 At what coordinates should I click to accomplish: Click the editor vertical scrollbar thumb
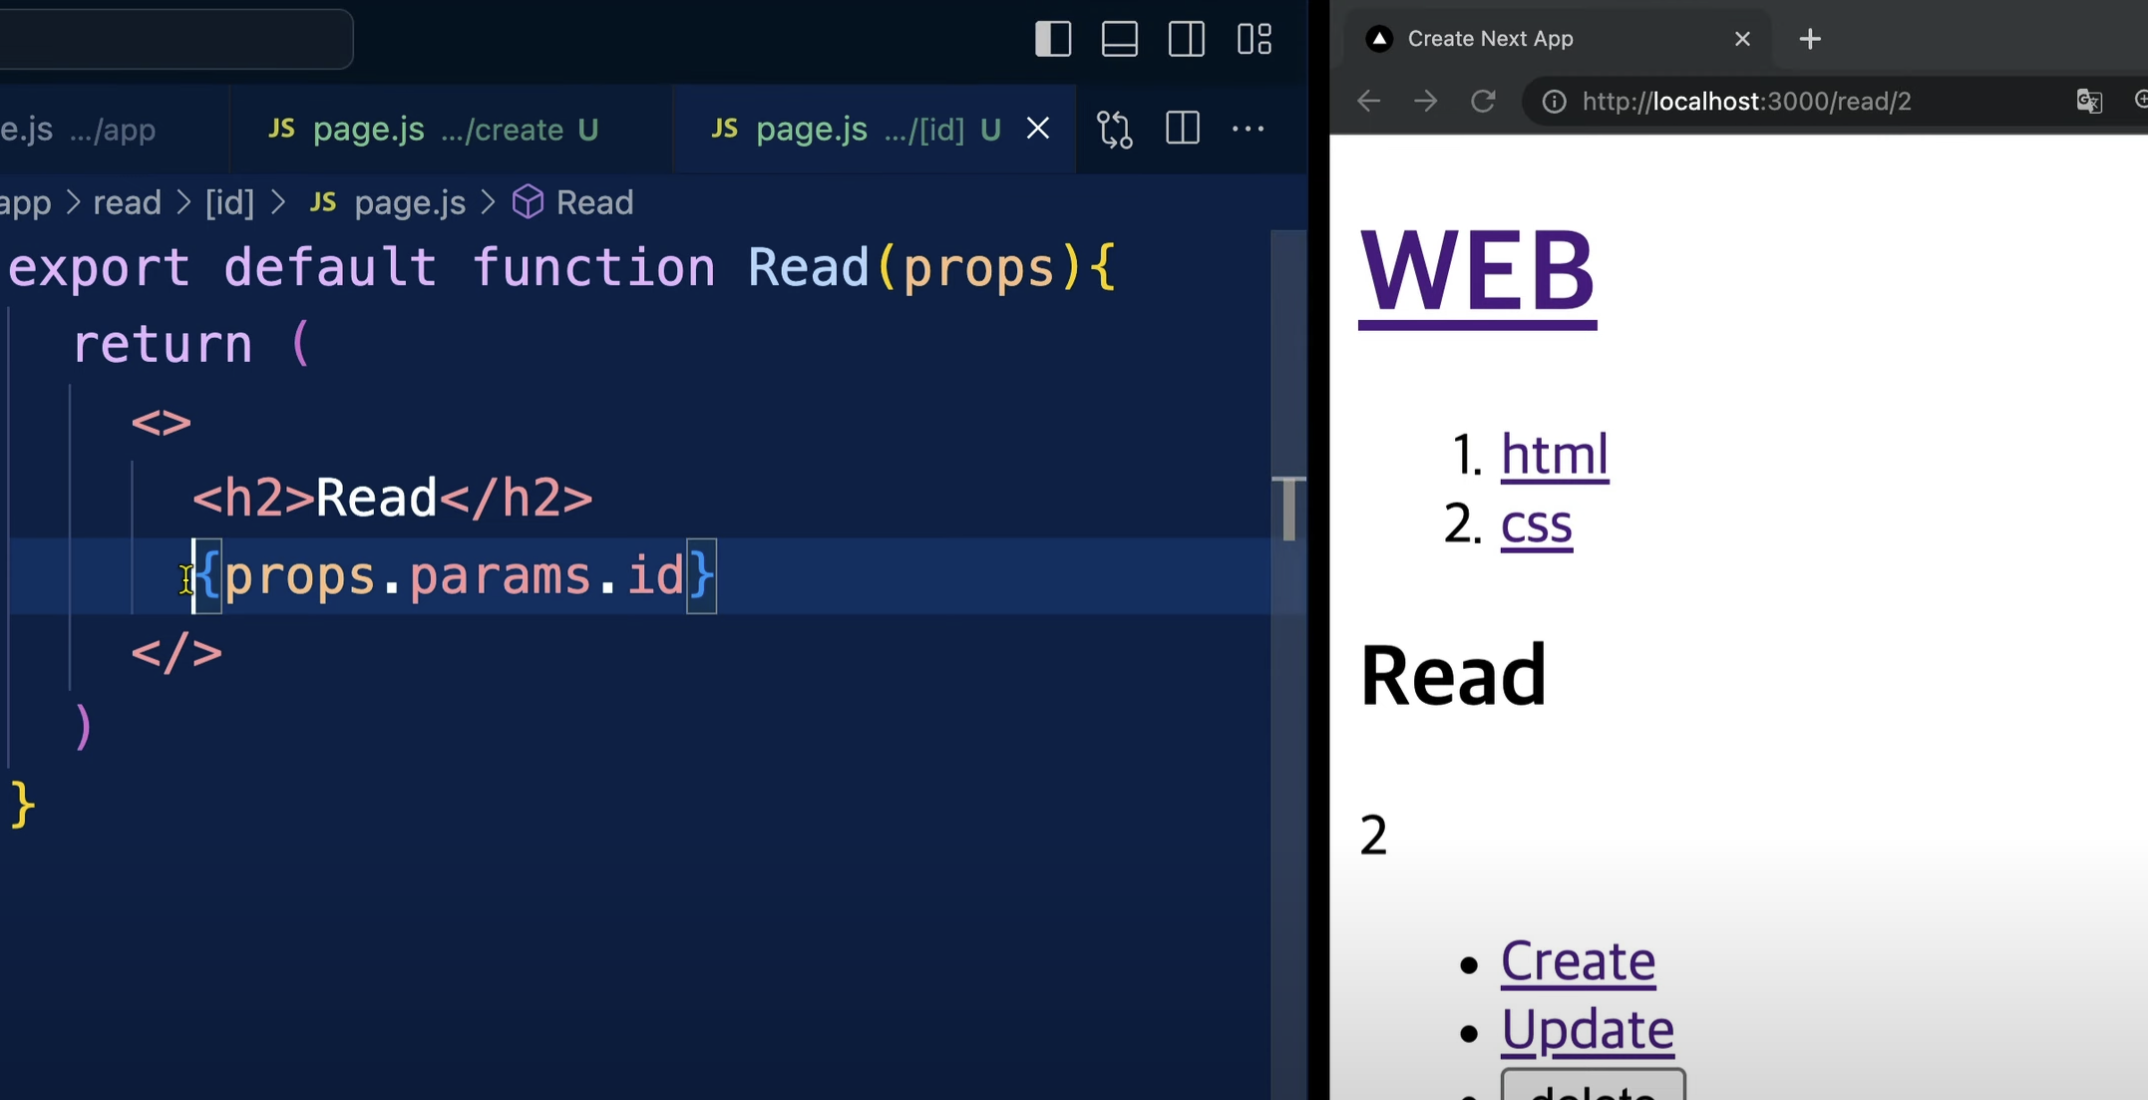pos(1289,508)
